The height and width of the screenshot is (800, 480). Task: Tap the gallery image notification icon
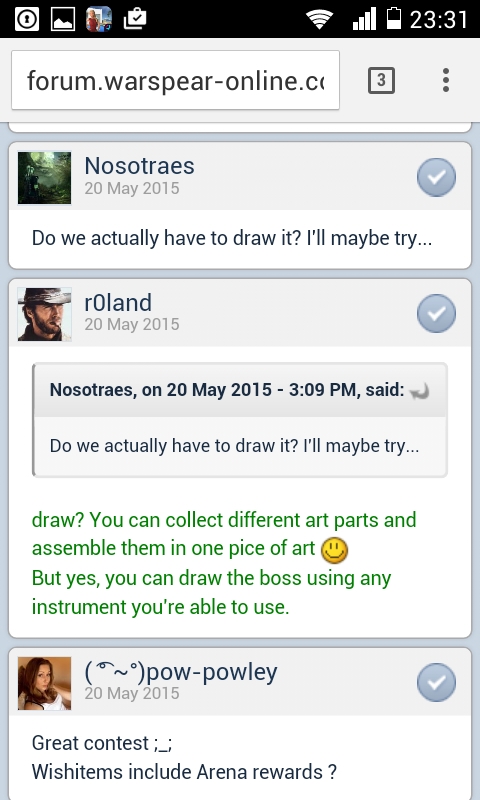tap(63, 19)
